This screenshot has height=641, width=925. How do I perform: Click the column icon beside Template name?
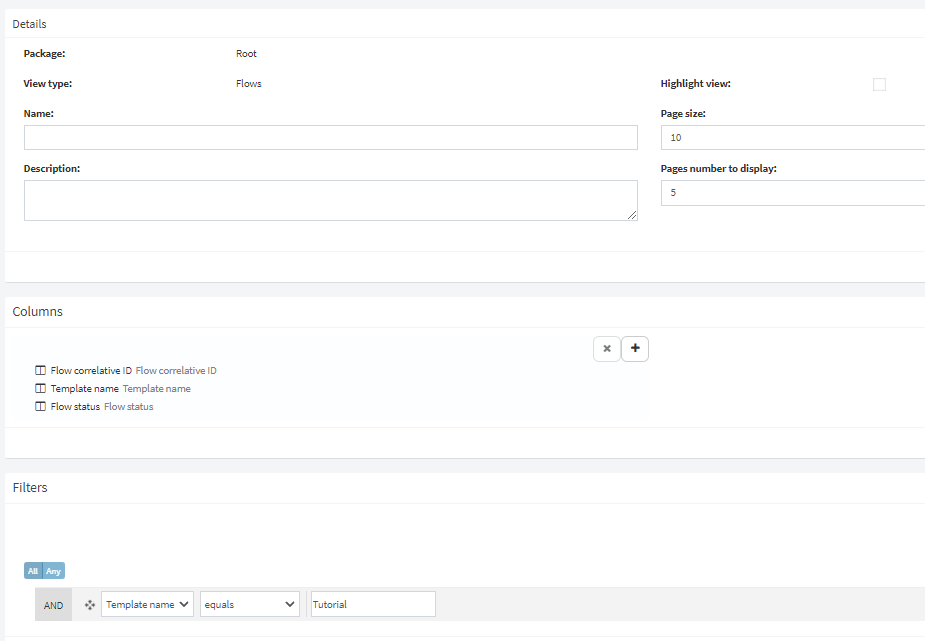click(x=40, y=389)
